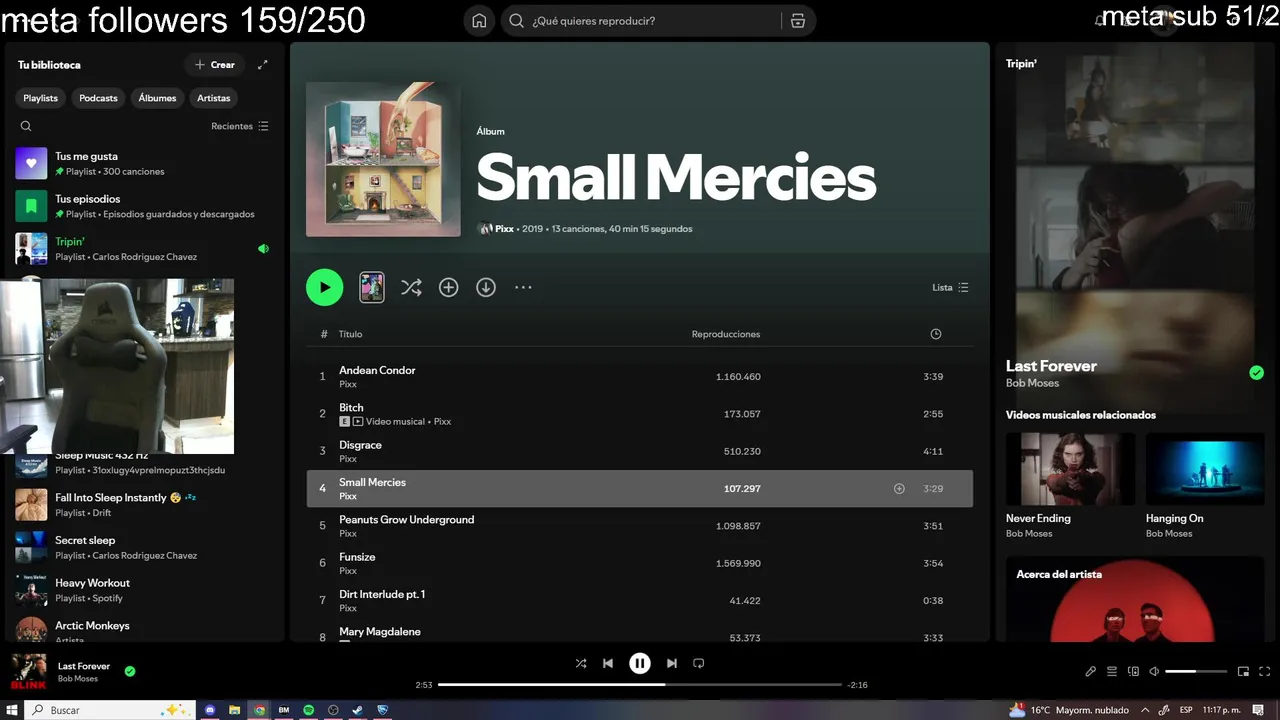The image size is (1280, 720).
Task: Download the album with the arrow icon
Action: click(486, 287)
